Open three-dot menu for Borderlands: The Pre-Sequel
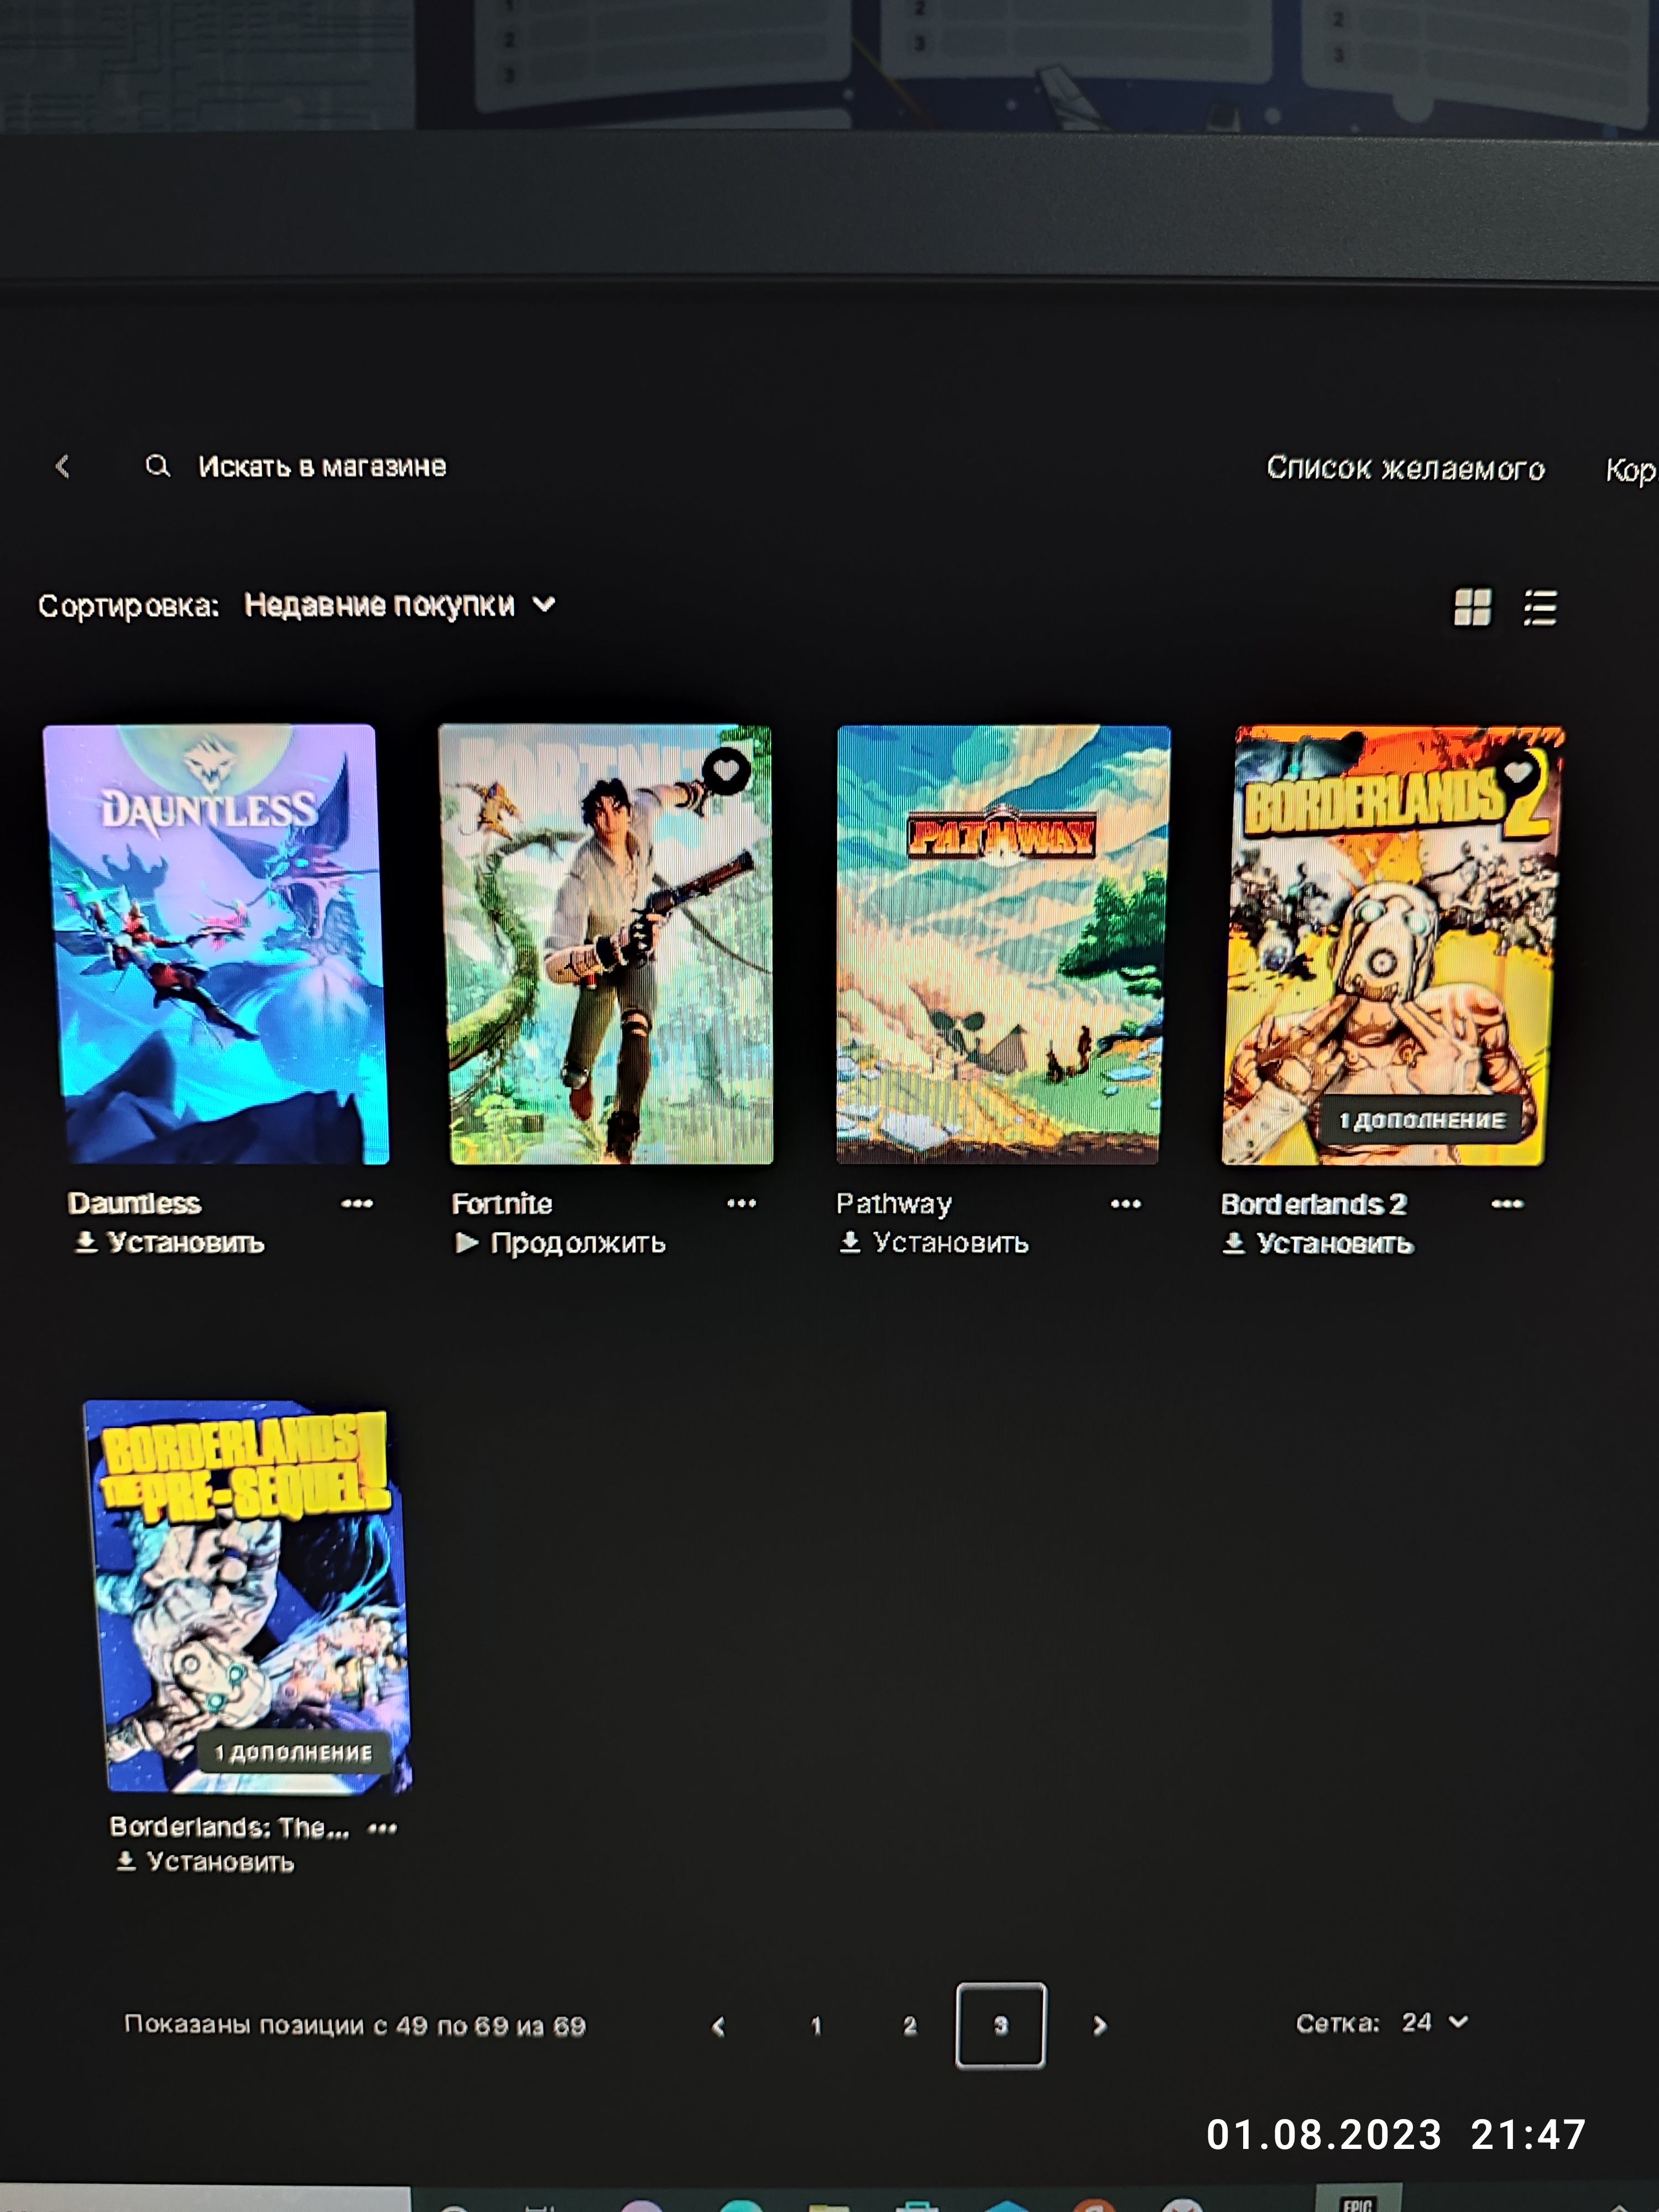The width and height of the screenshot is (1659, 2212). pos(383,1828)
